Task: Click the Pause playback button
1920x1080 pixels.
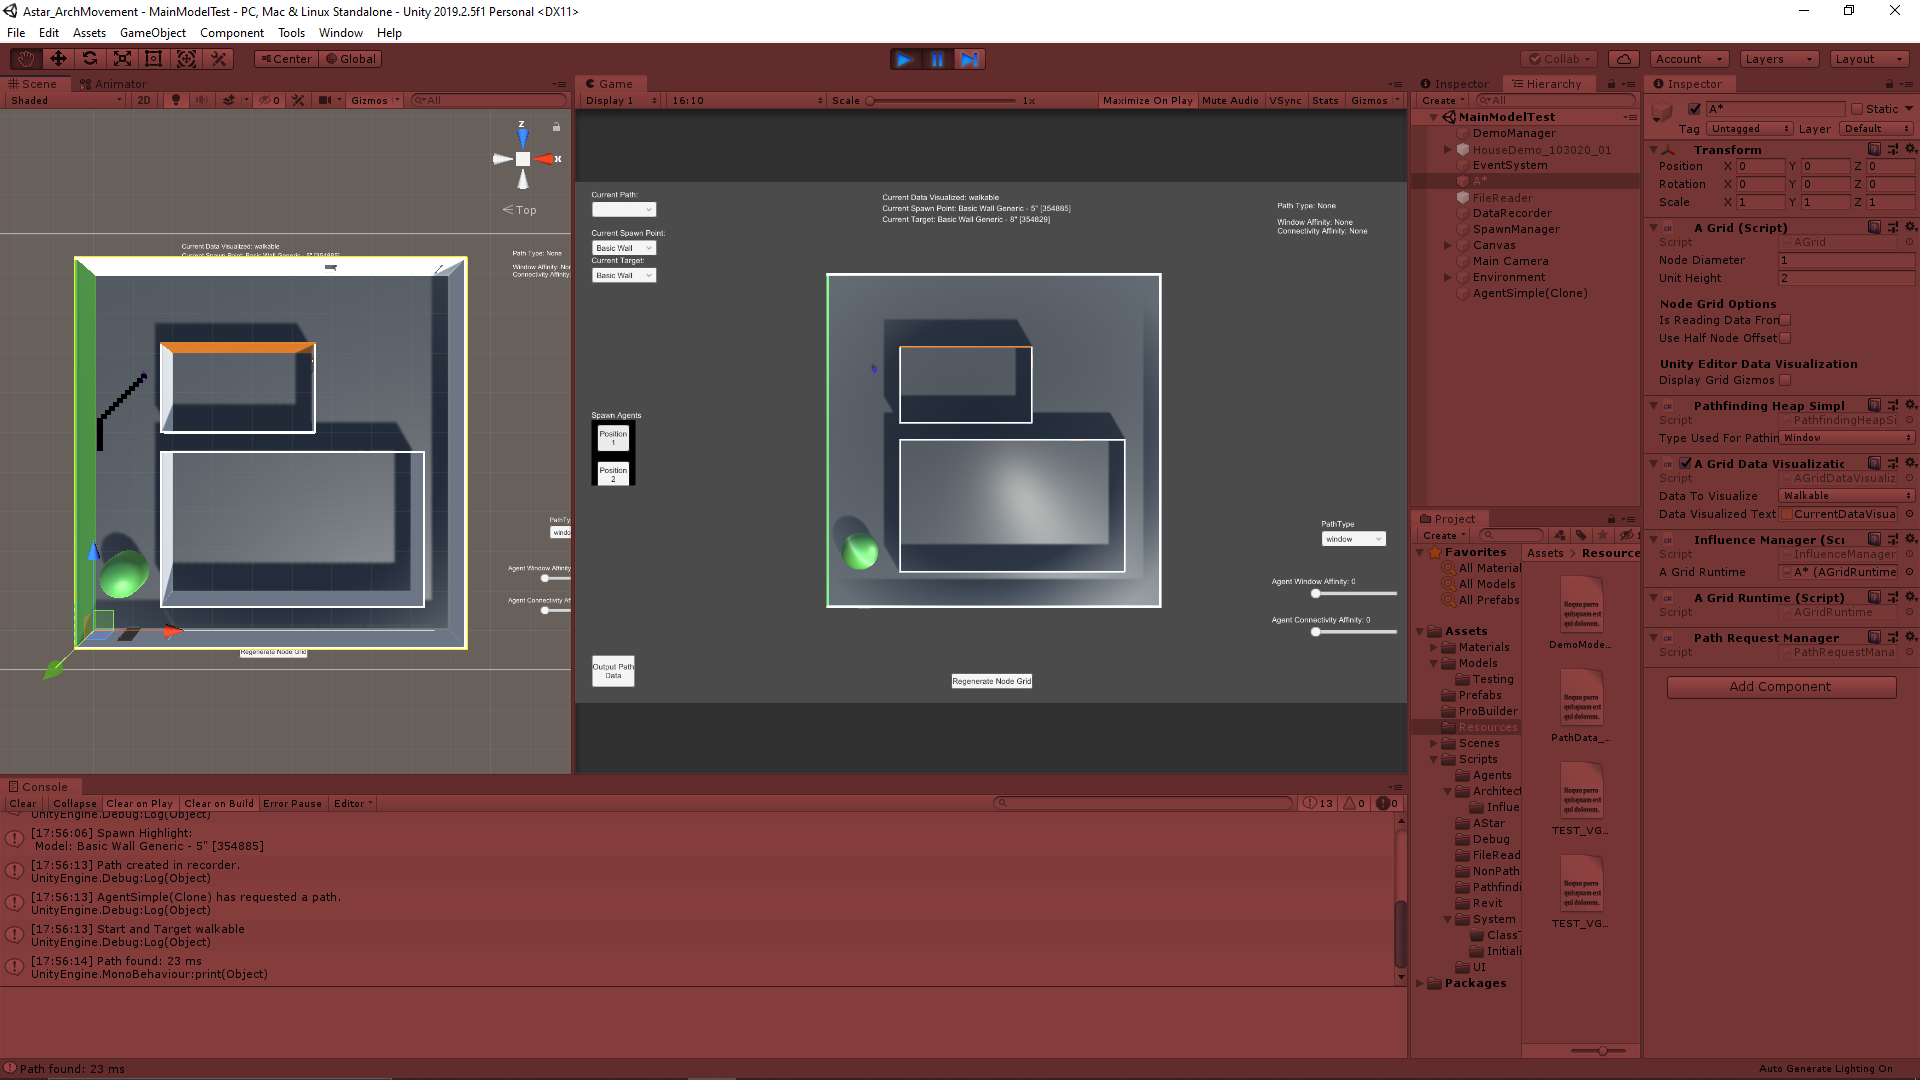Action: [x=937, y=59]
